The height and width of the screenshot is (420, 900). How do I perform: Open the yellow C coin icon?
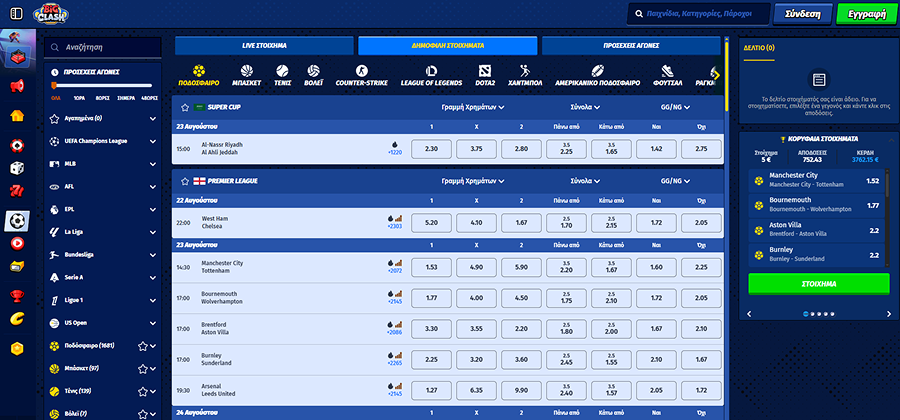coord(17,318)
